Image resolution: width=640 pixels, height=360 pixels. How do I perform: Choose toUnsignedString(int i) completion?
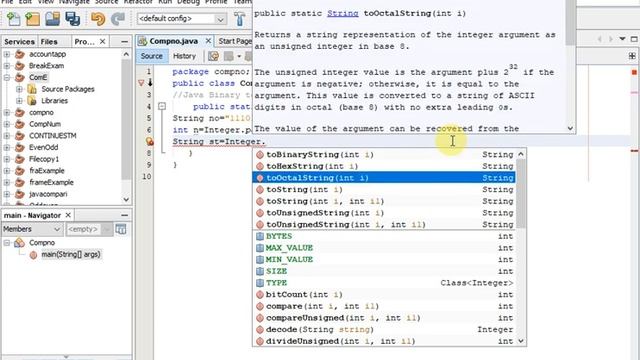coord(384,213)
